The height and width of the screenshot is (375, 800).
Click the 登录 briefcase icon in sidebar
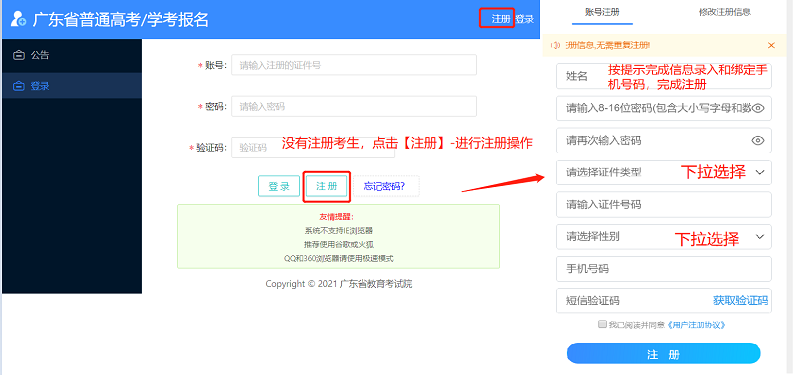(x=18, y=86)
